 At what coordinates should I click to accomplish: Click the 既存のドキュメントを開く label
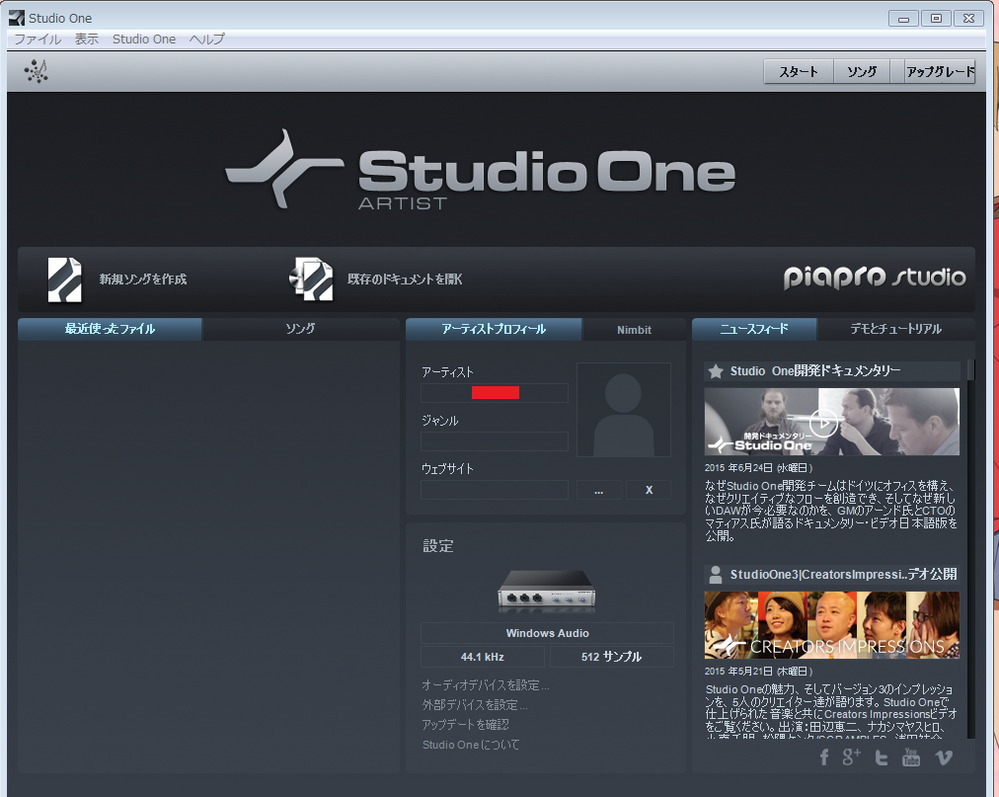click(x=405, y=279)
